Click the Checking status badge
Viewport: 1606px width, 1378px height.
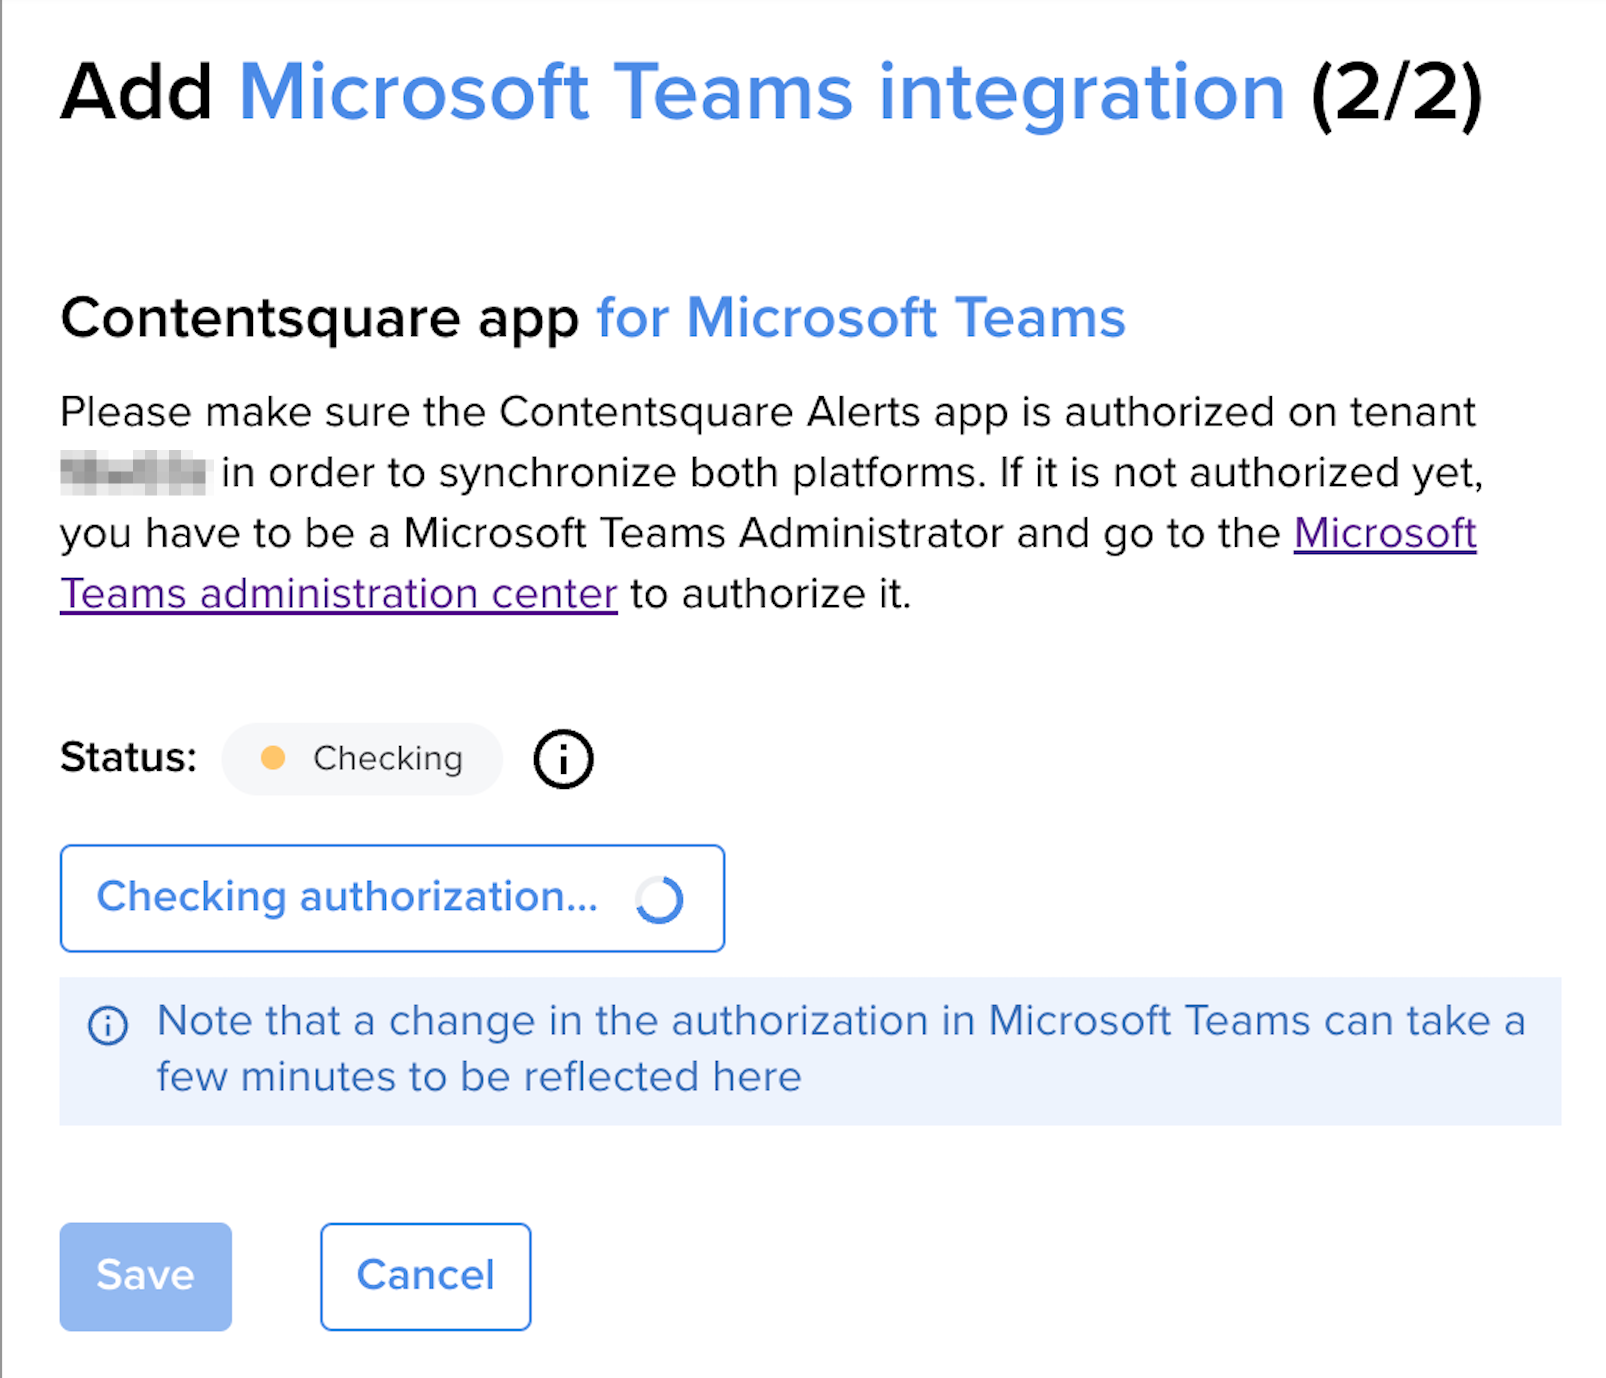pos(362,759)
